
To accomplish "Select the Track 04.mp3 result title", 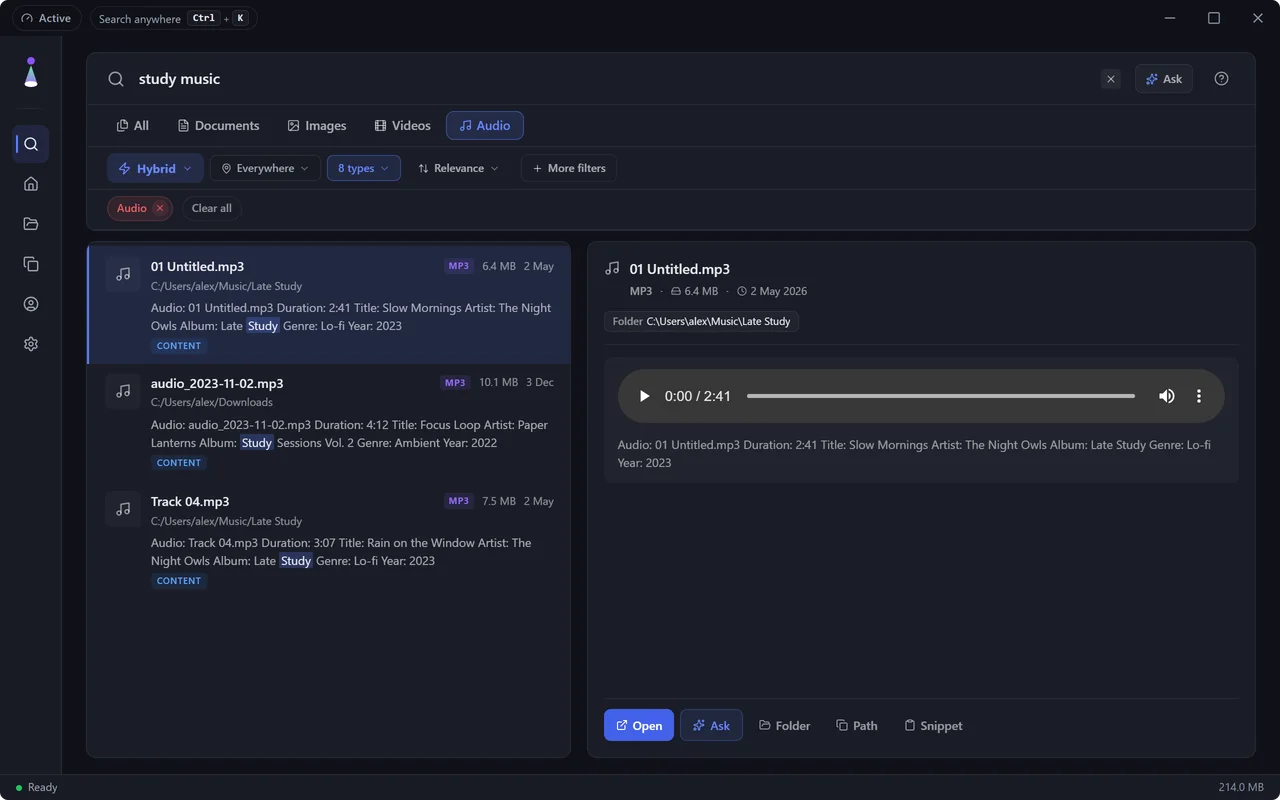I will pyautogui.click(x=190, y=501).
